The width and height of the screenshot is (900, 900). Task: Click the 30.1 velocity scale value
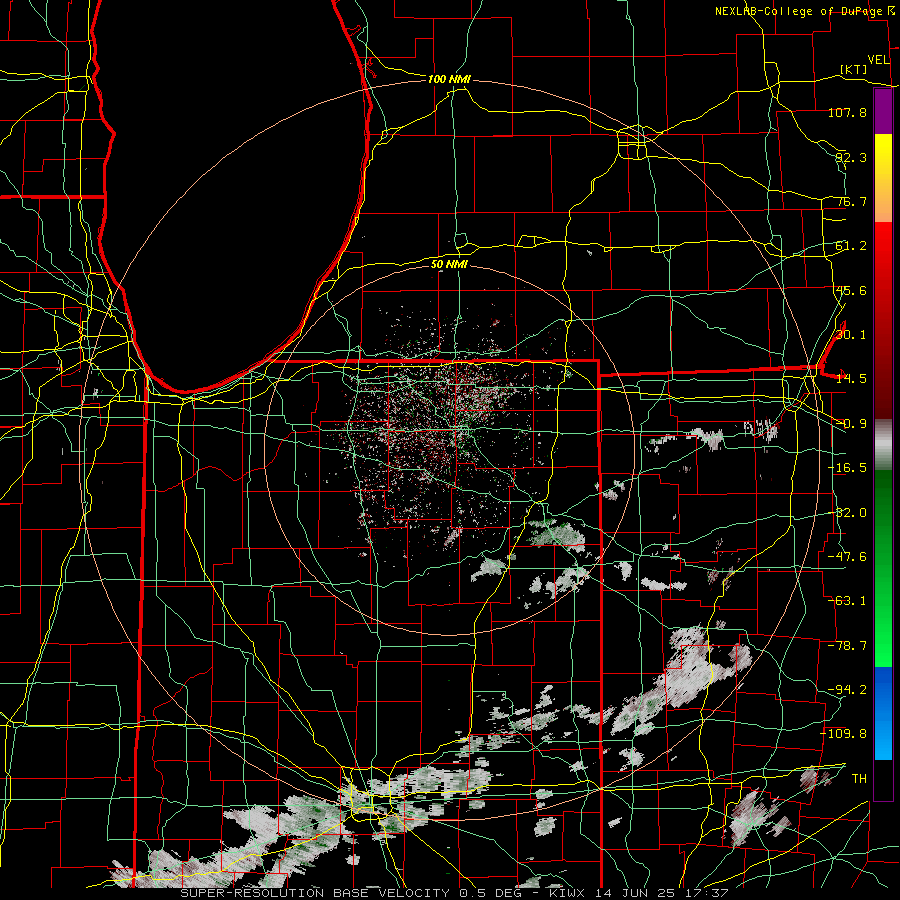pos(851,335)
